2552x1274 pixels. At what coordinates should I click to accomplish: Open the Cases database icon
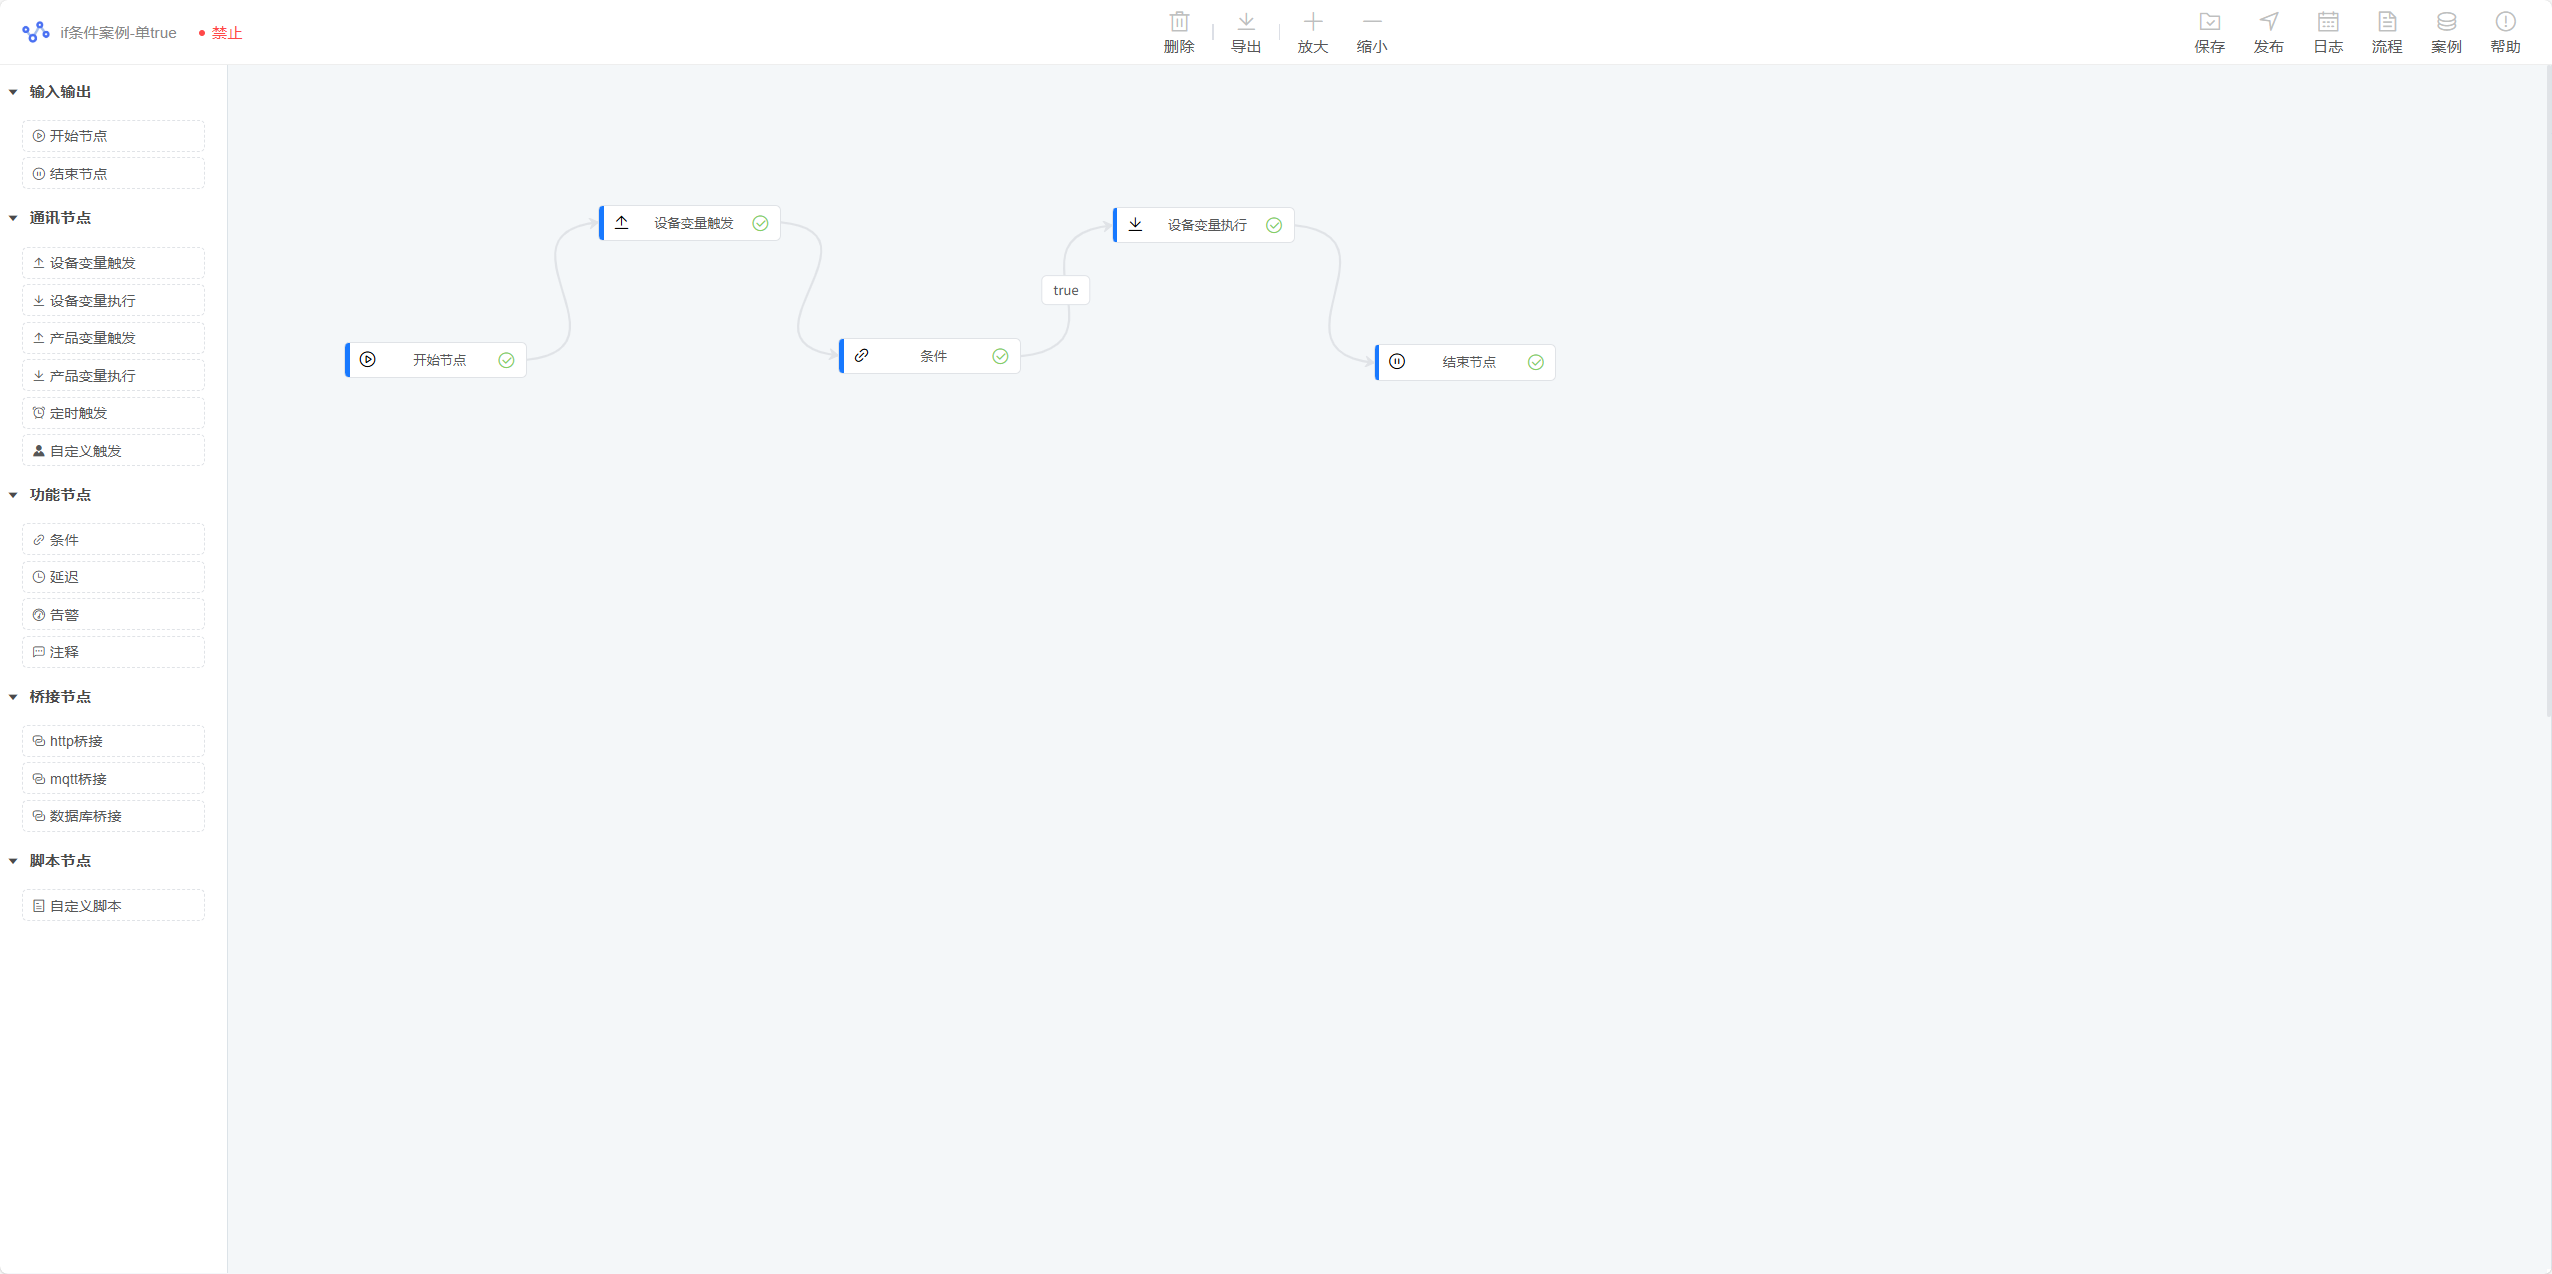click(2446, 22)
